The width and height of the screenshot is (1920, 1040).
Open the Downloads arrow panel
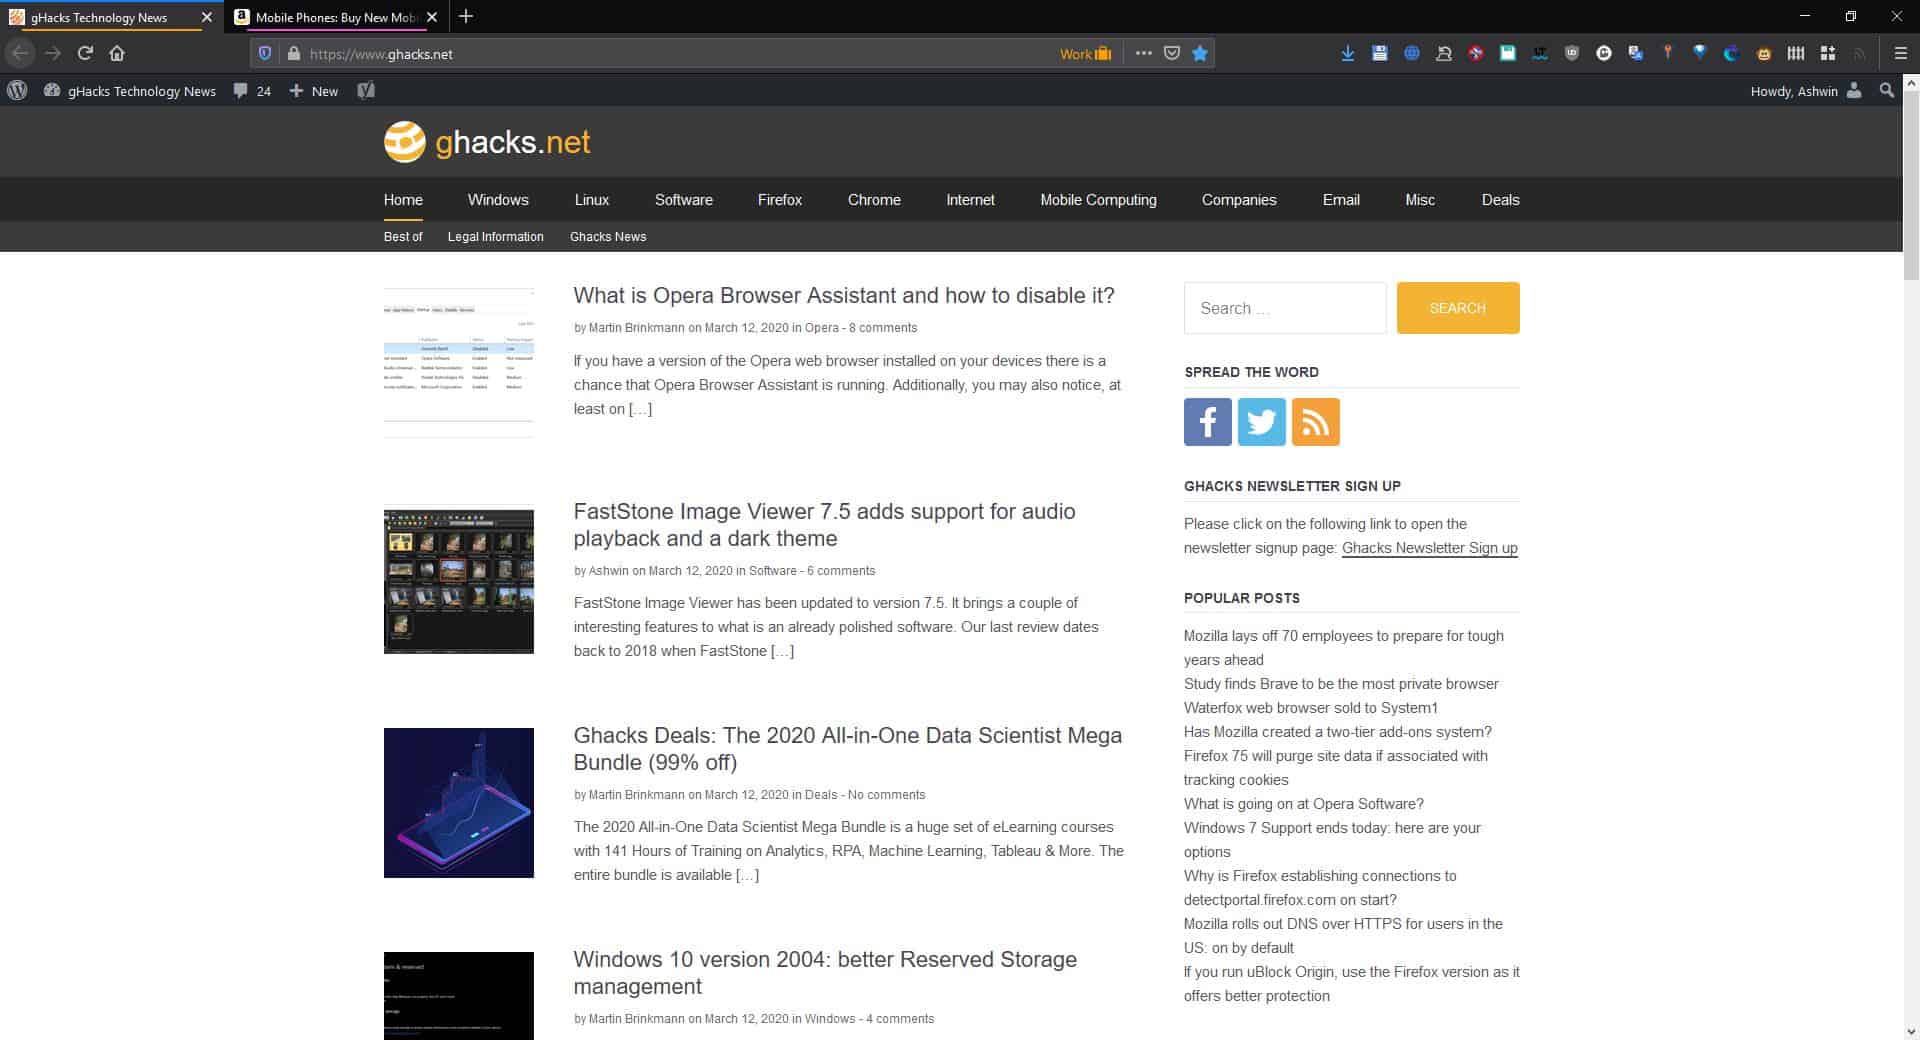click(x=1348, y=54)
